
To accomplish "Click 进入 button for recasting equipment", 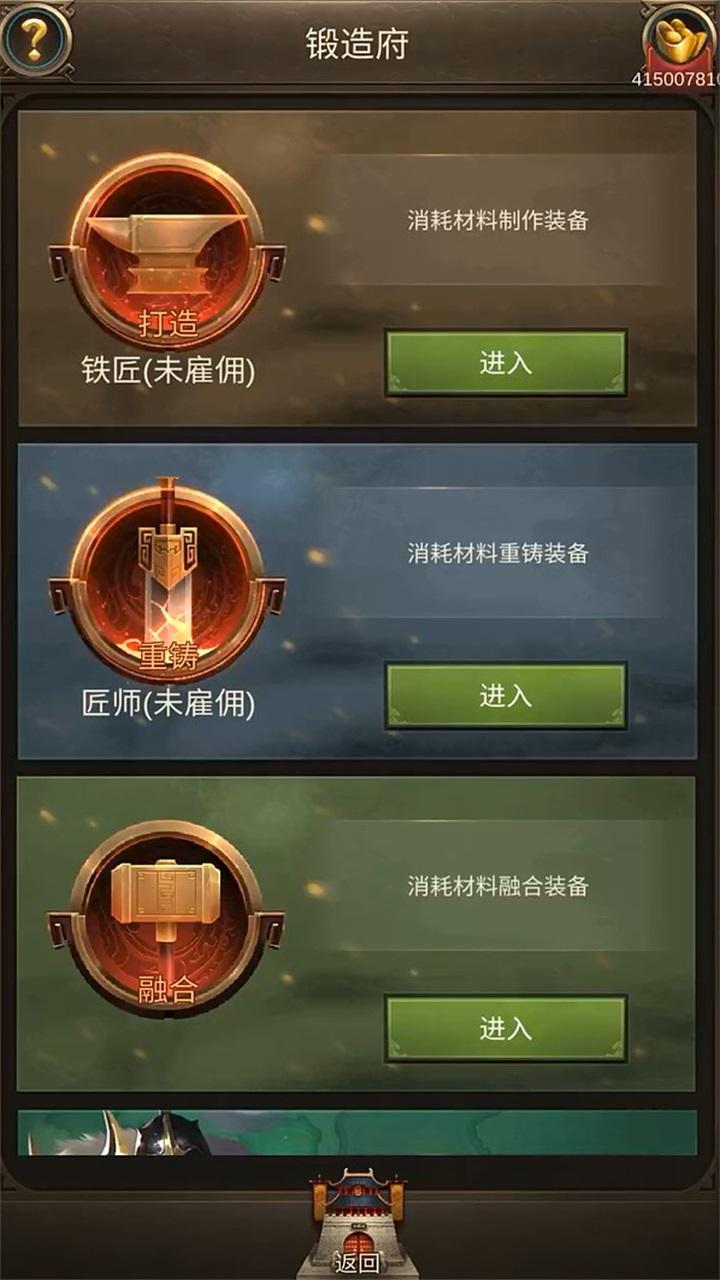I will click(506, 696).
